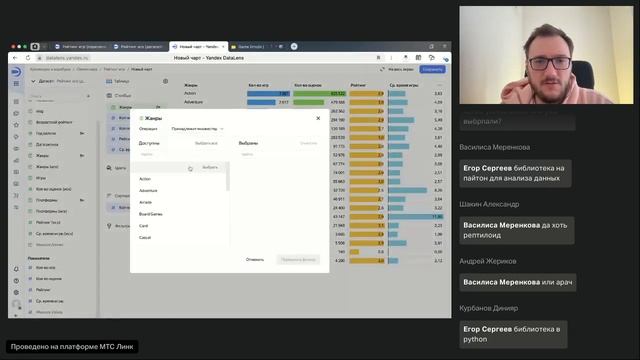Click the fullscreen expand icon

(382, 69)
